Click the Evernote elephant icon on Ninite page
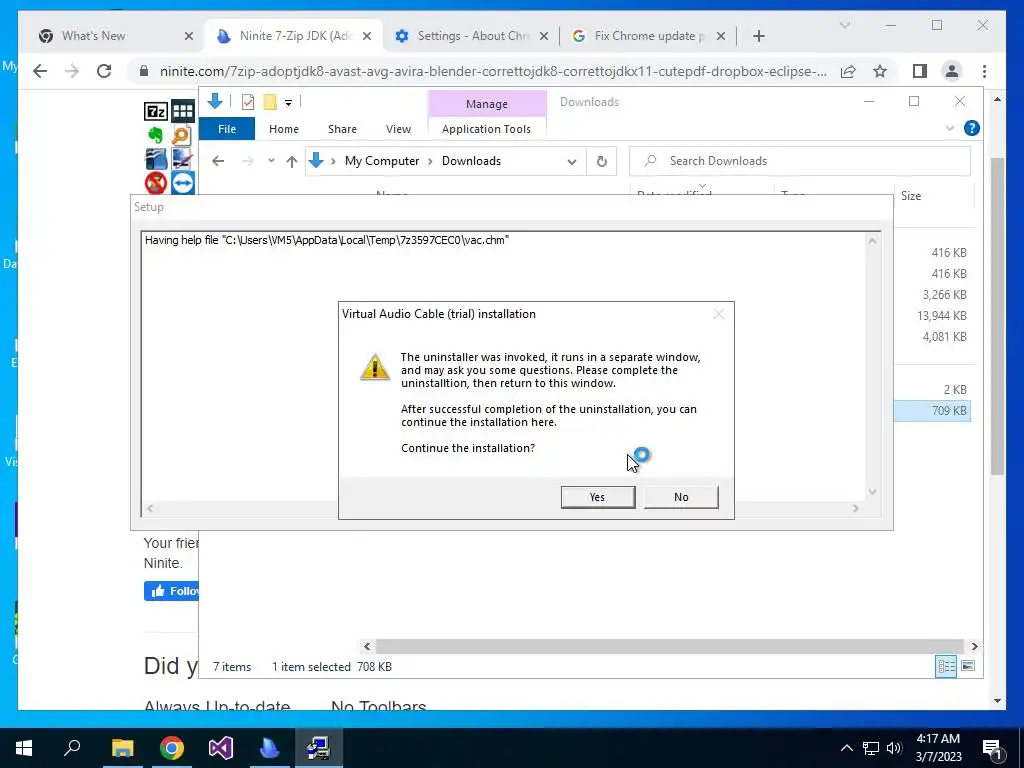The height and width of the screenshot is (768, 1024). pos(155,135)
